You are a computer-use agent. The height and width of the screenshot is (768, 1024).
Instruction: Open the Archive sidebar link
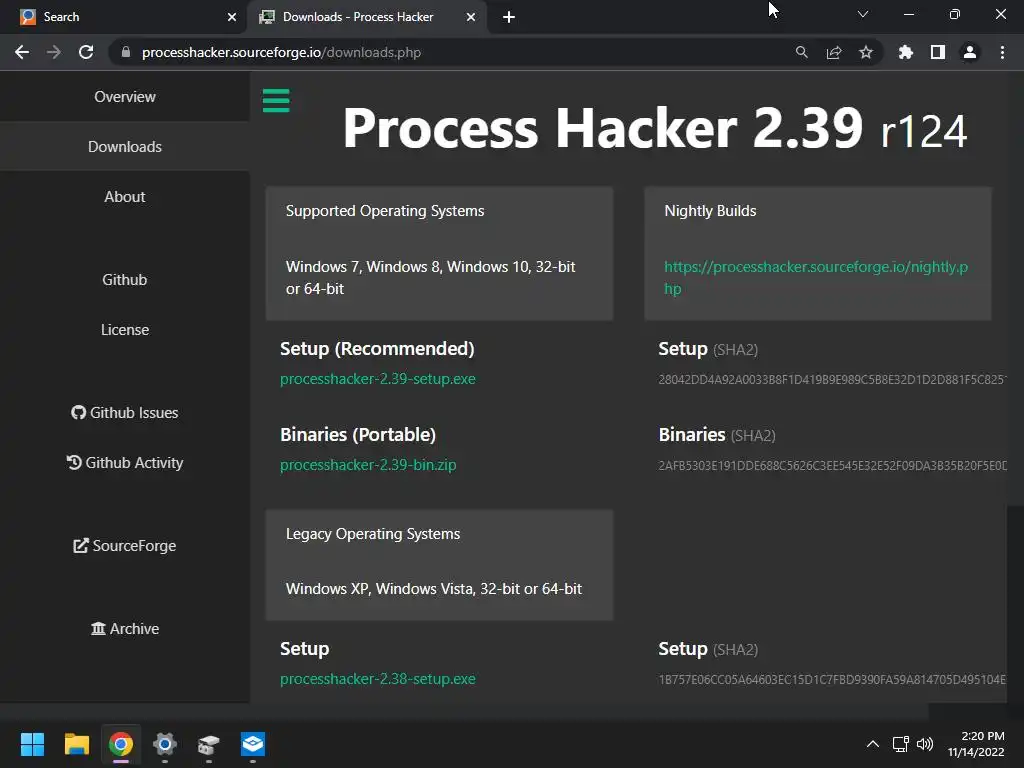point(125,628)
